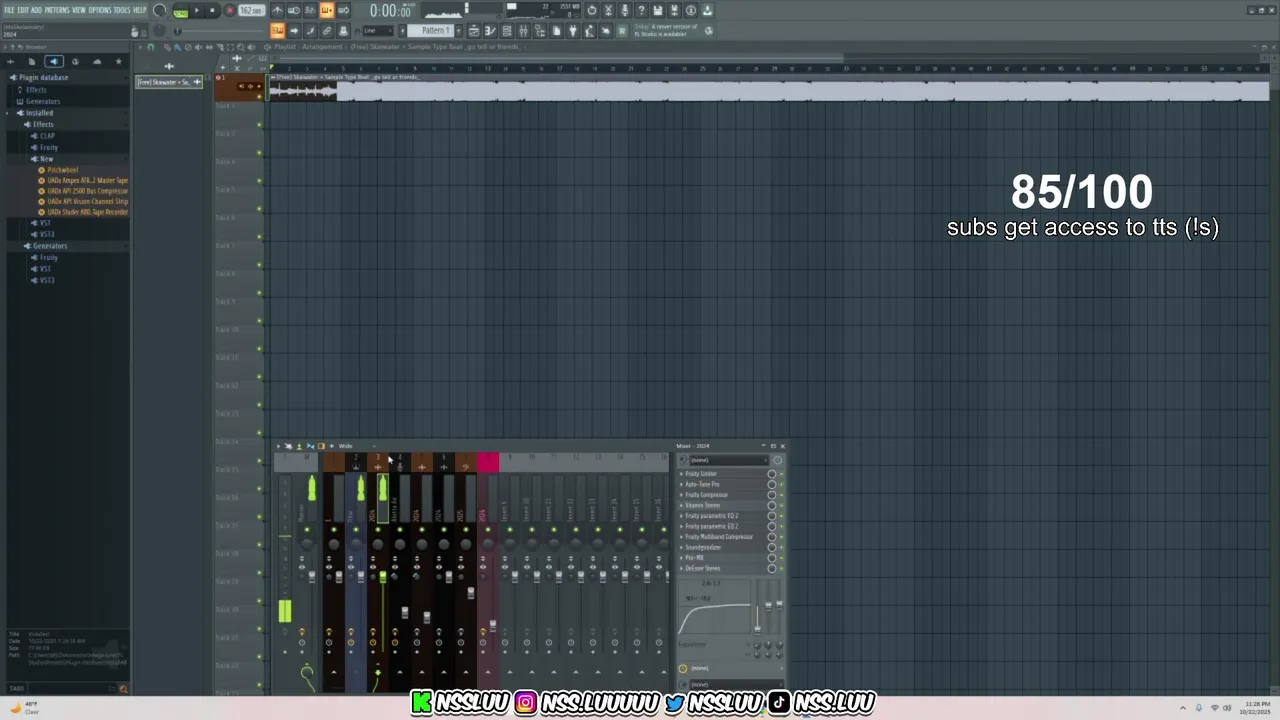
Task: Expand the Fruity folder under Generators
Action: click(48, 258)
